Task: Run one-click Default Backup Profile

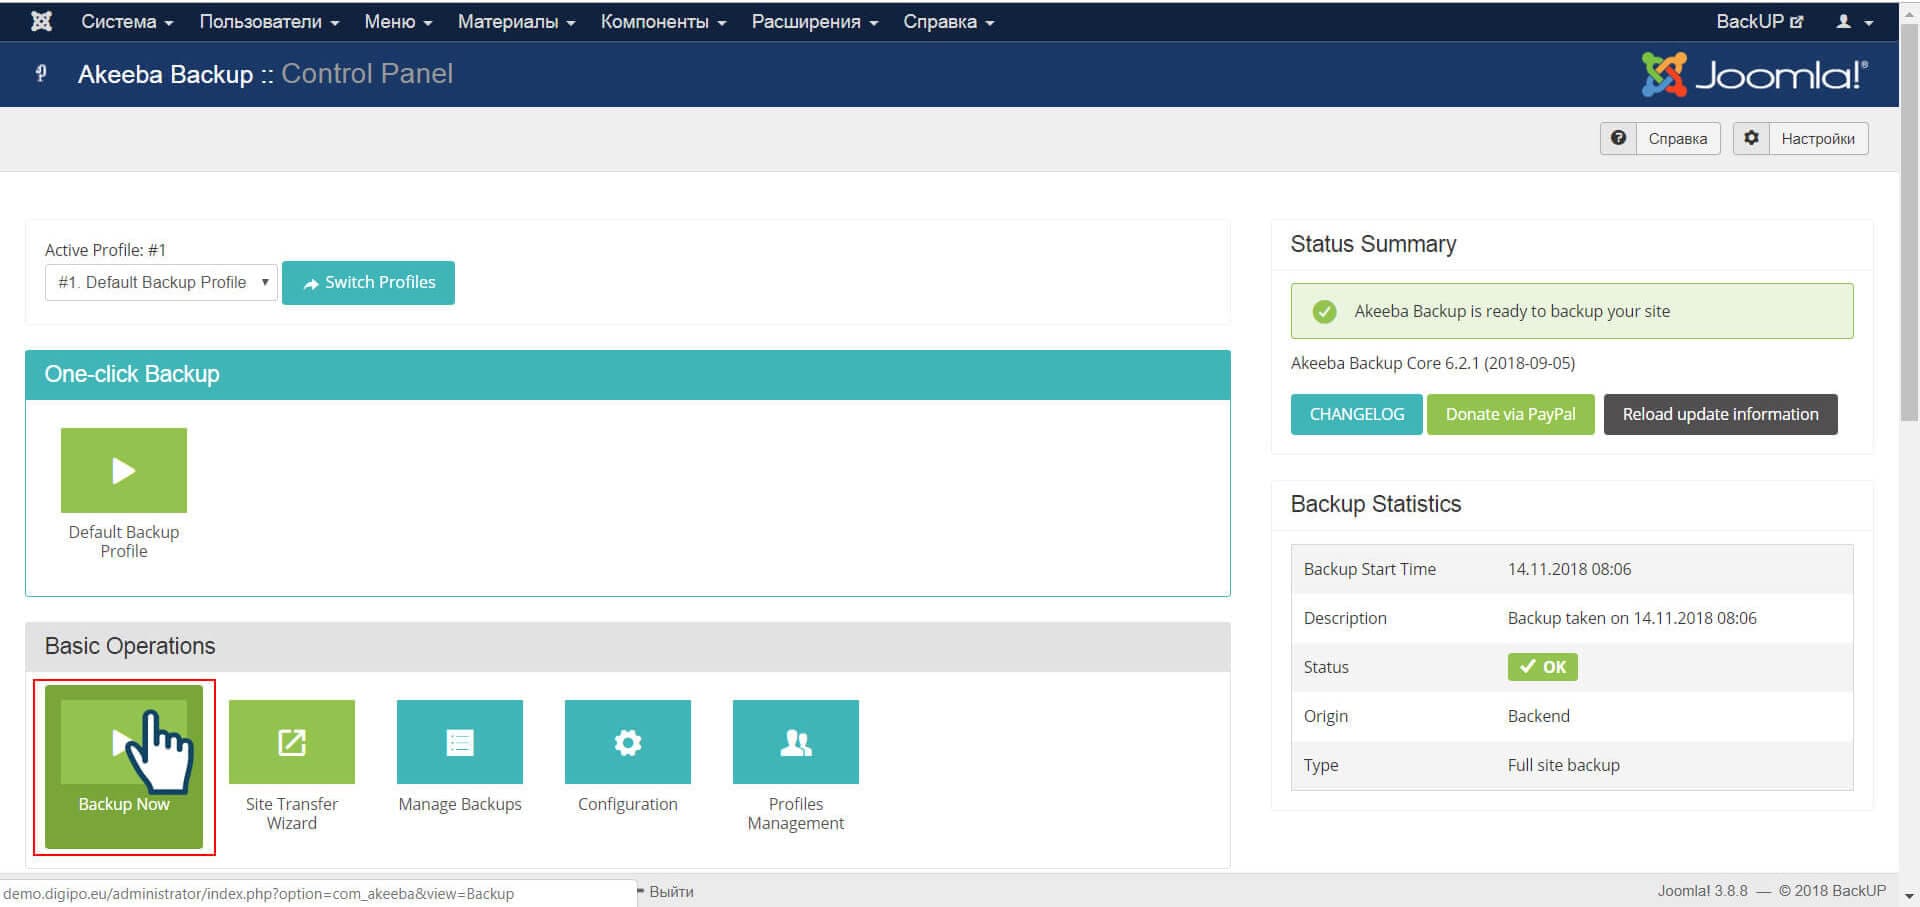Action: pos(123,470)
